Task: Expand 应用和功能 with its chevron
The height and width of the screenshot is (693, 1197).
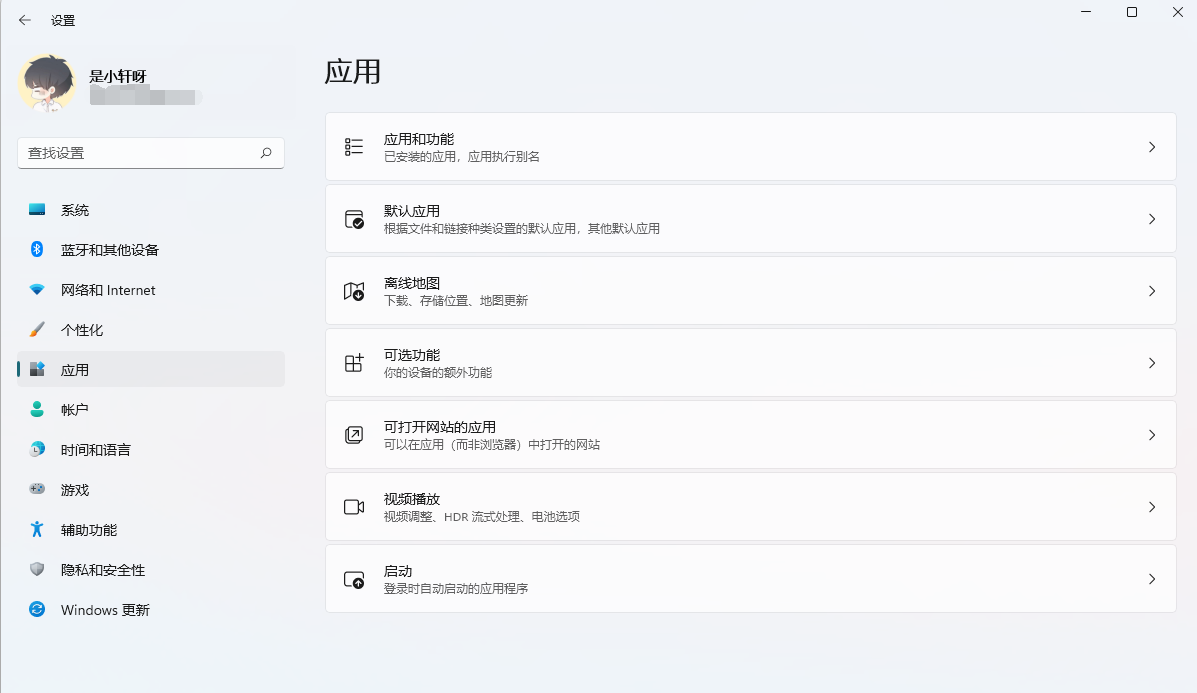Action: tap(1152, 147)
